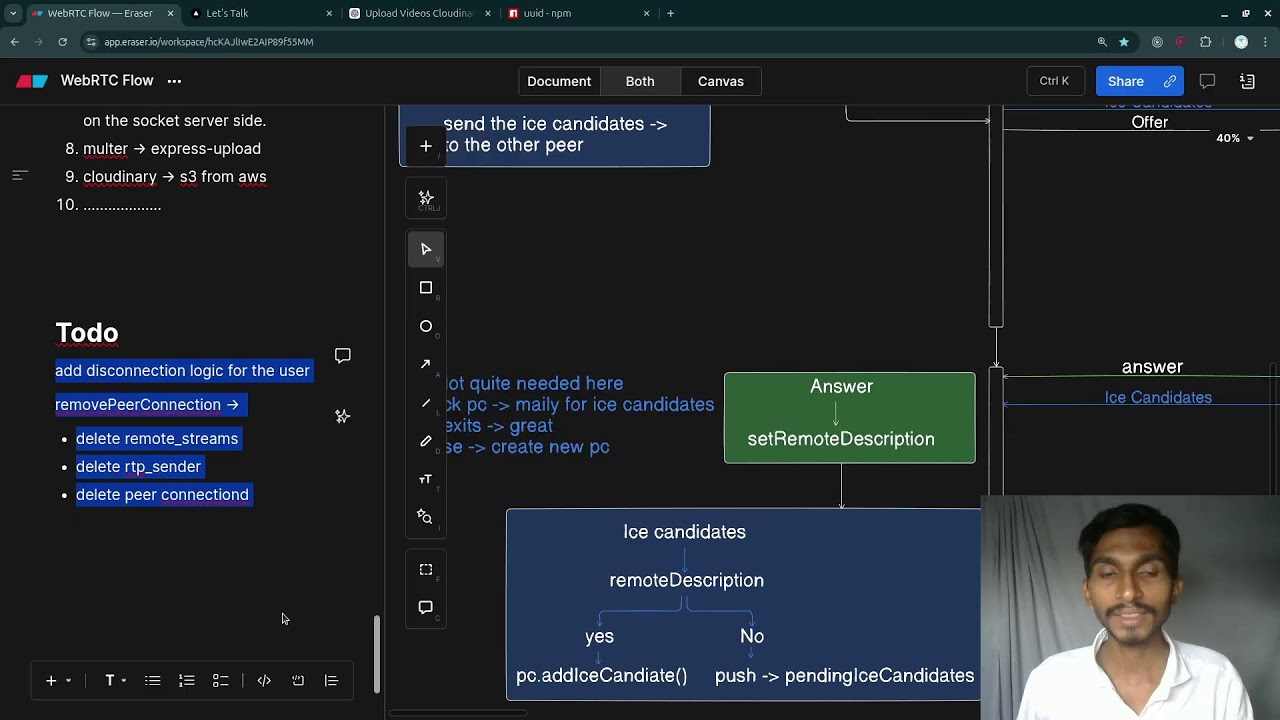1280x720 pixels.
Task: Select the Pencil draw tool
Action: (426, 441)
